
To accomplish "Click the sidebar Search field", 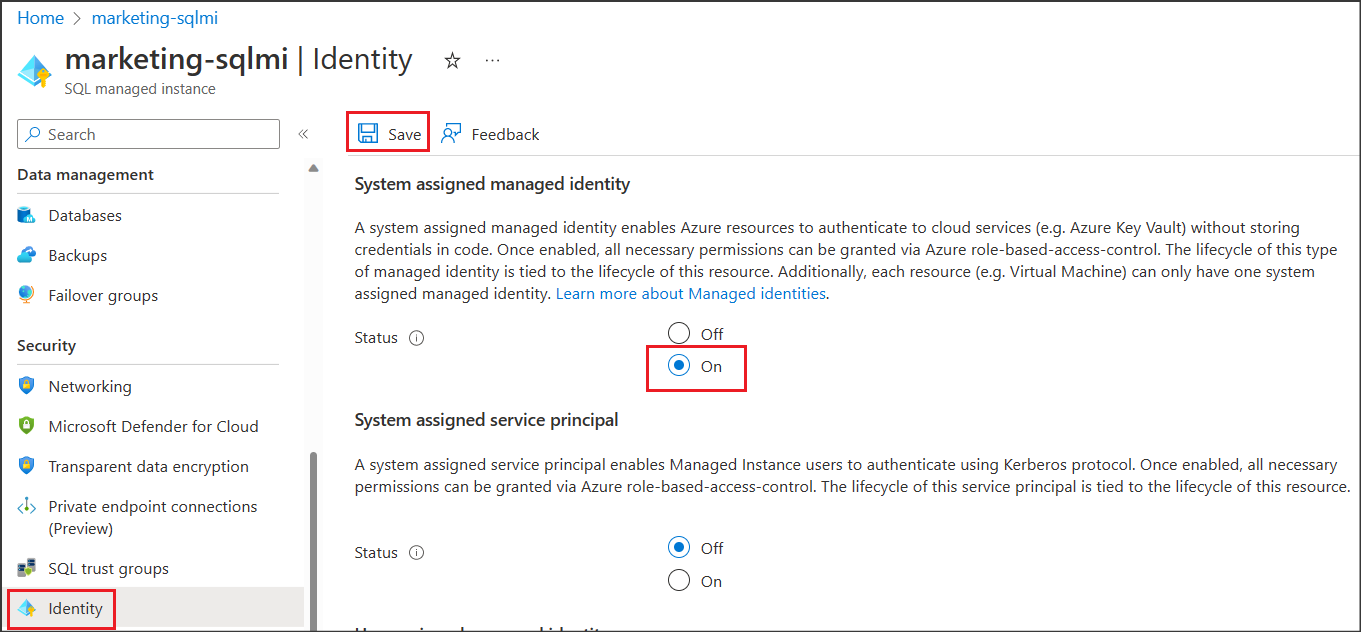I will tap(150, 134).
